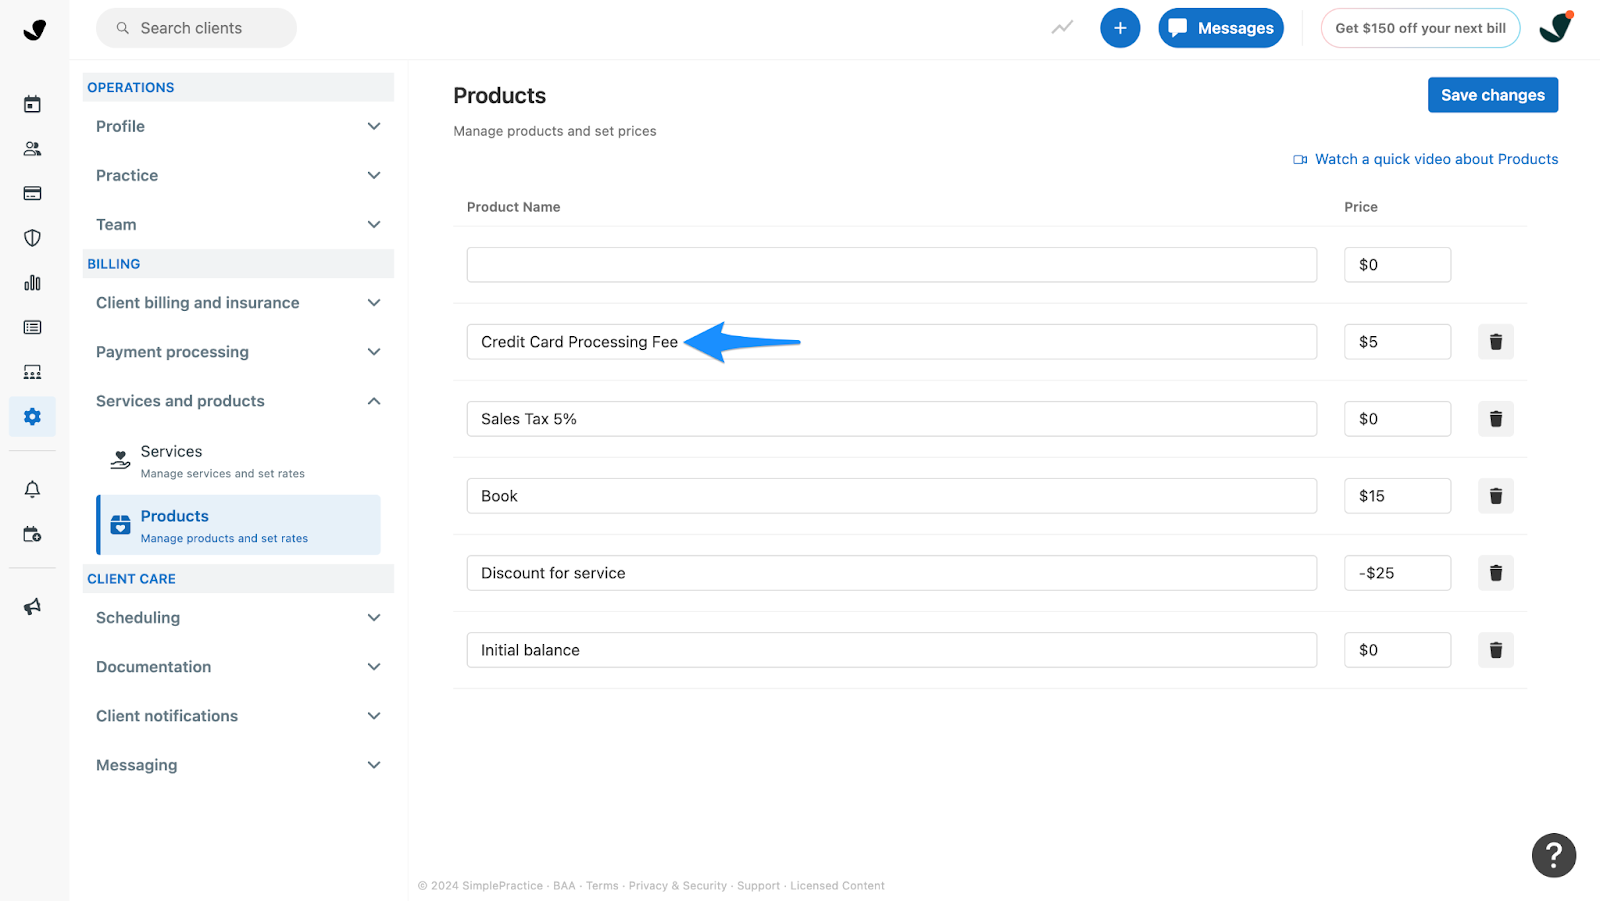Open the supervision icon below the list icon
1600x901 pixels.
tap(32, 372)
